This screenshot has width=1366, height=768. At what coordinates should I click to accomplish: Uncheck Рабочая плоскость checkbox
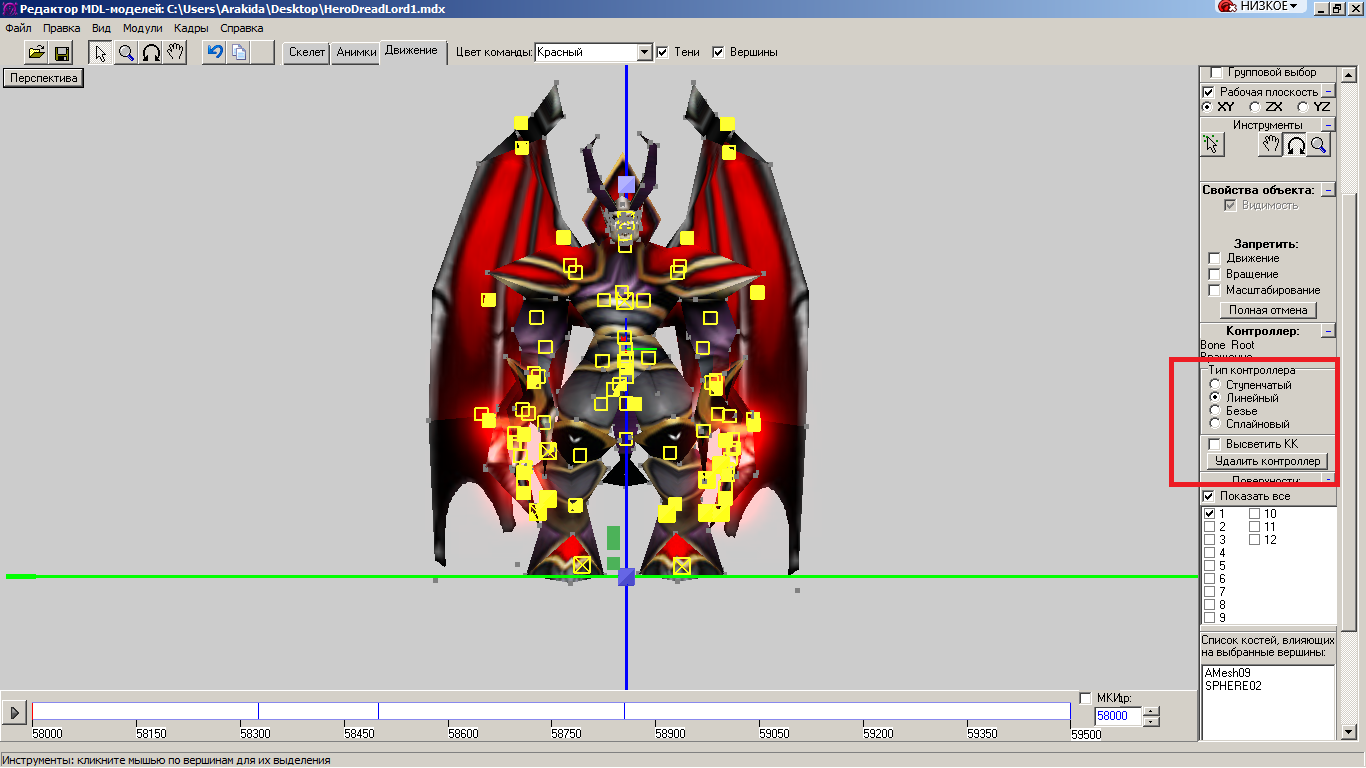1209,92
